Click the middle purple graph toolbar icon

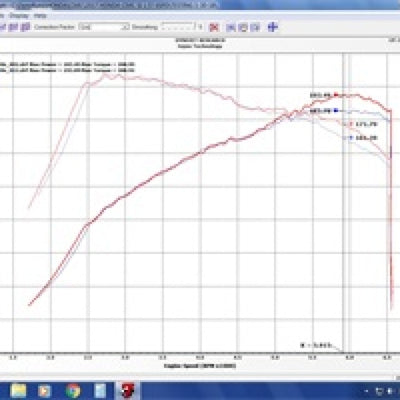(13, 27)
